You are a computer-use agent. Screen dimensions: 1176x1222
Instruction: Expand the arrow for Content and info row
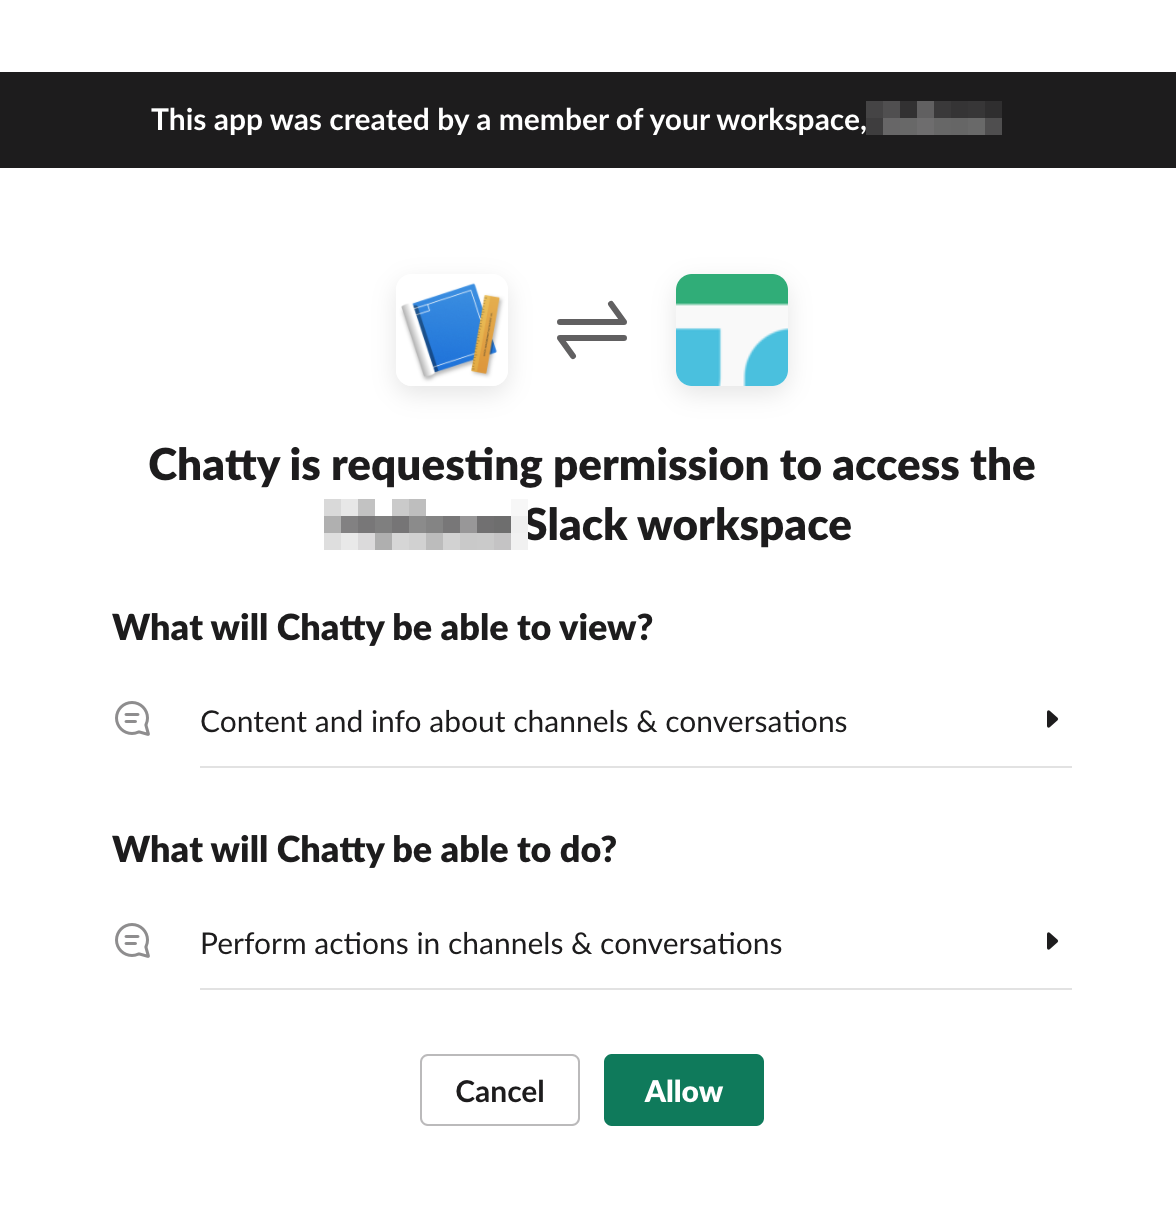1052,719
